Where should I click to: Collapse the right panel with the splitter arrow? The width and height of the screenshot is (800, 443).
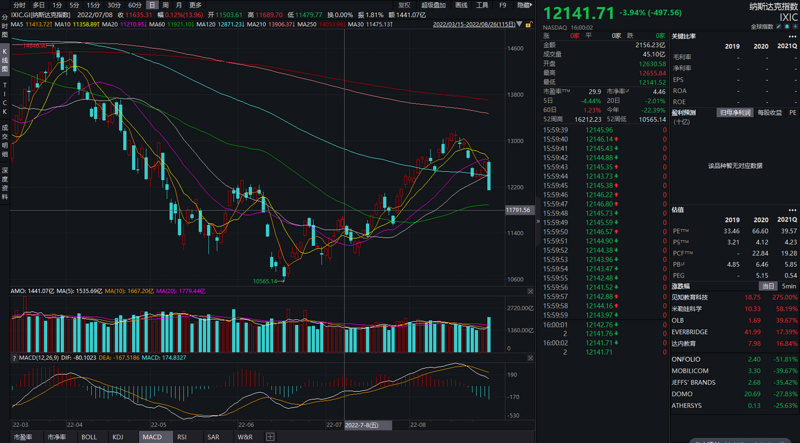[538, 222]
